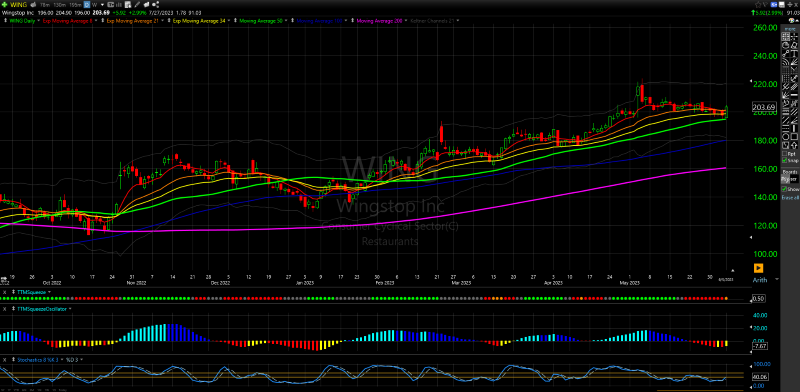Select the vertical line drawing tool
This screenshot has width=800, height=392.
pos(794,128)
